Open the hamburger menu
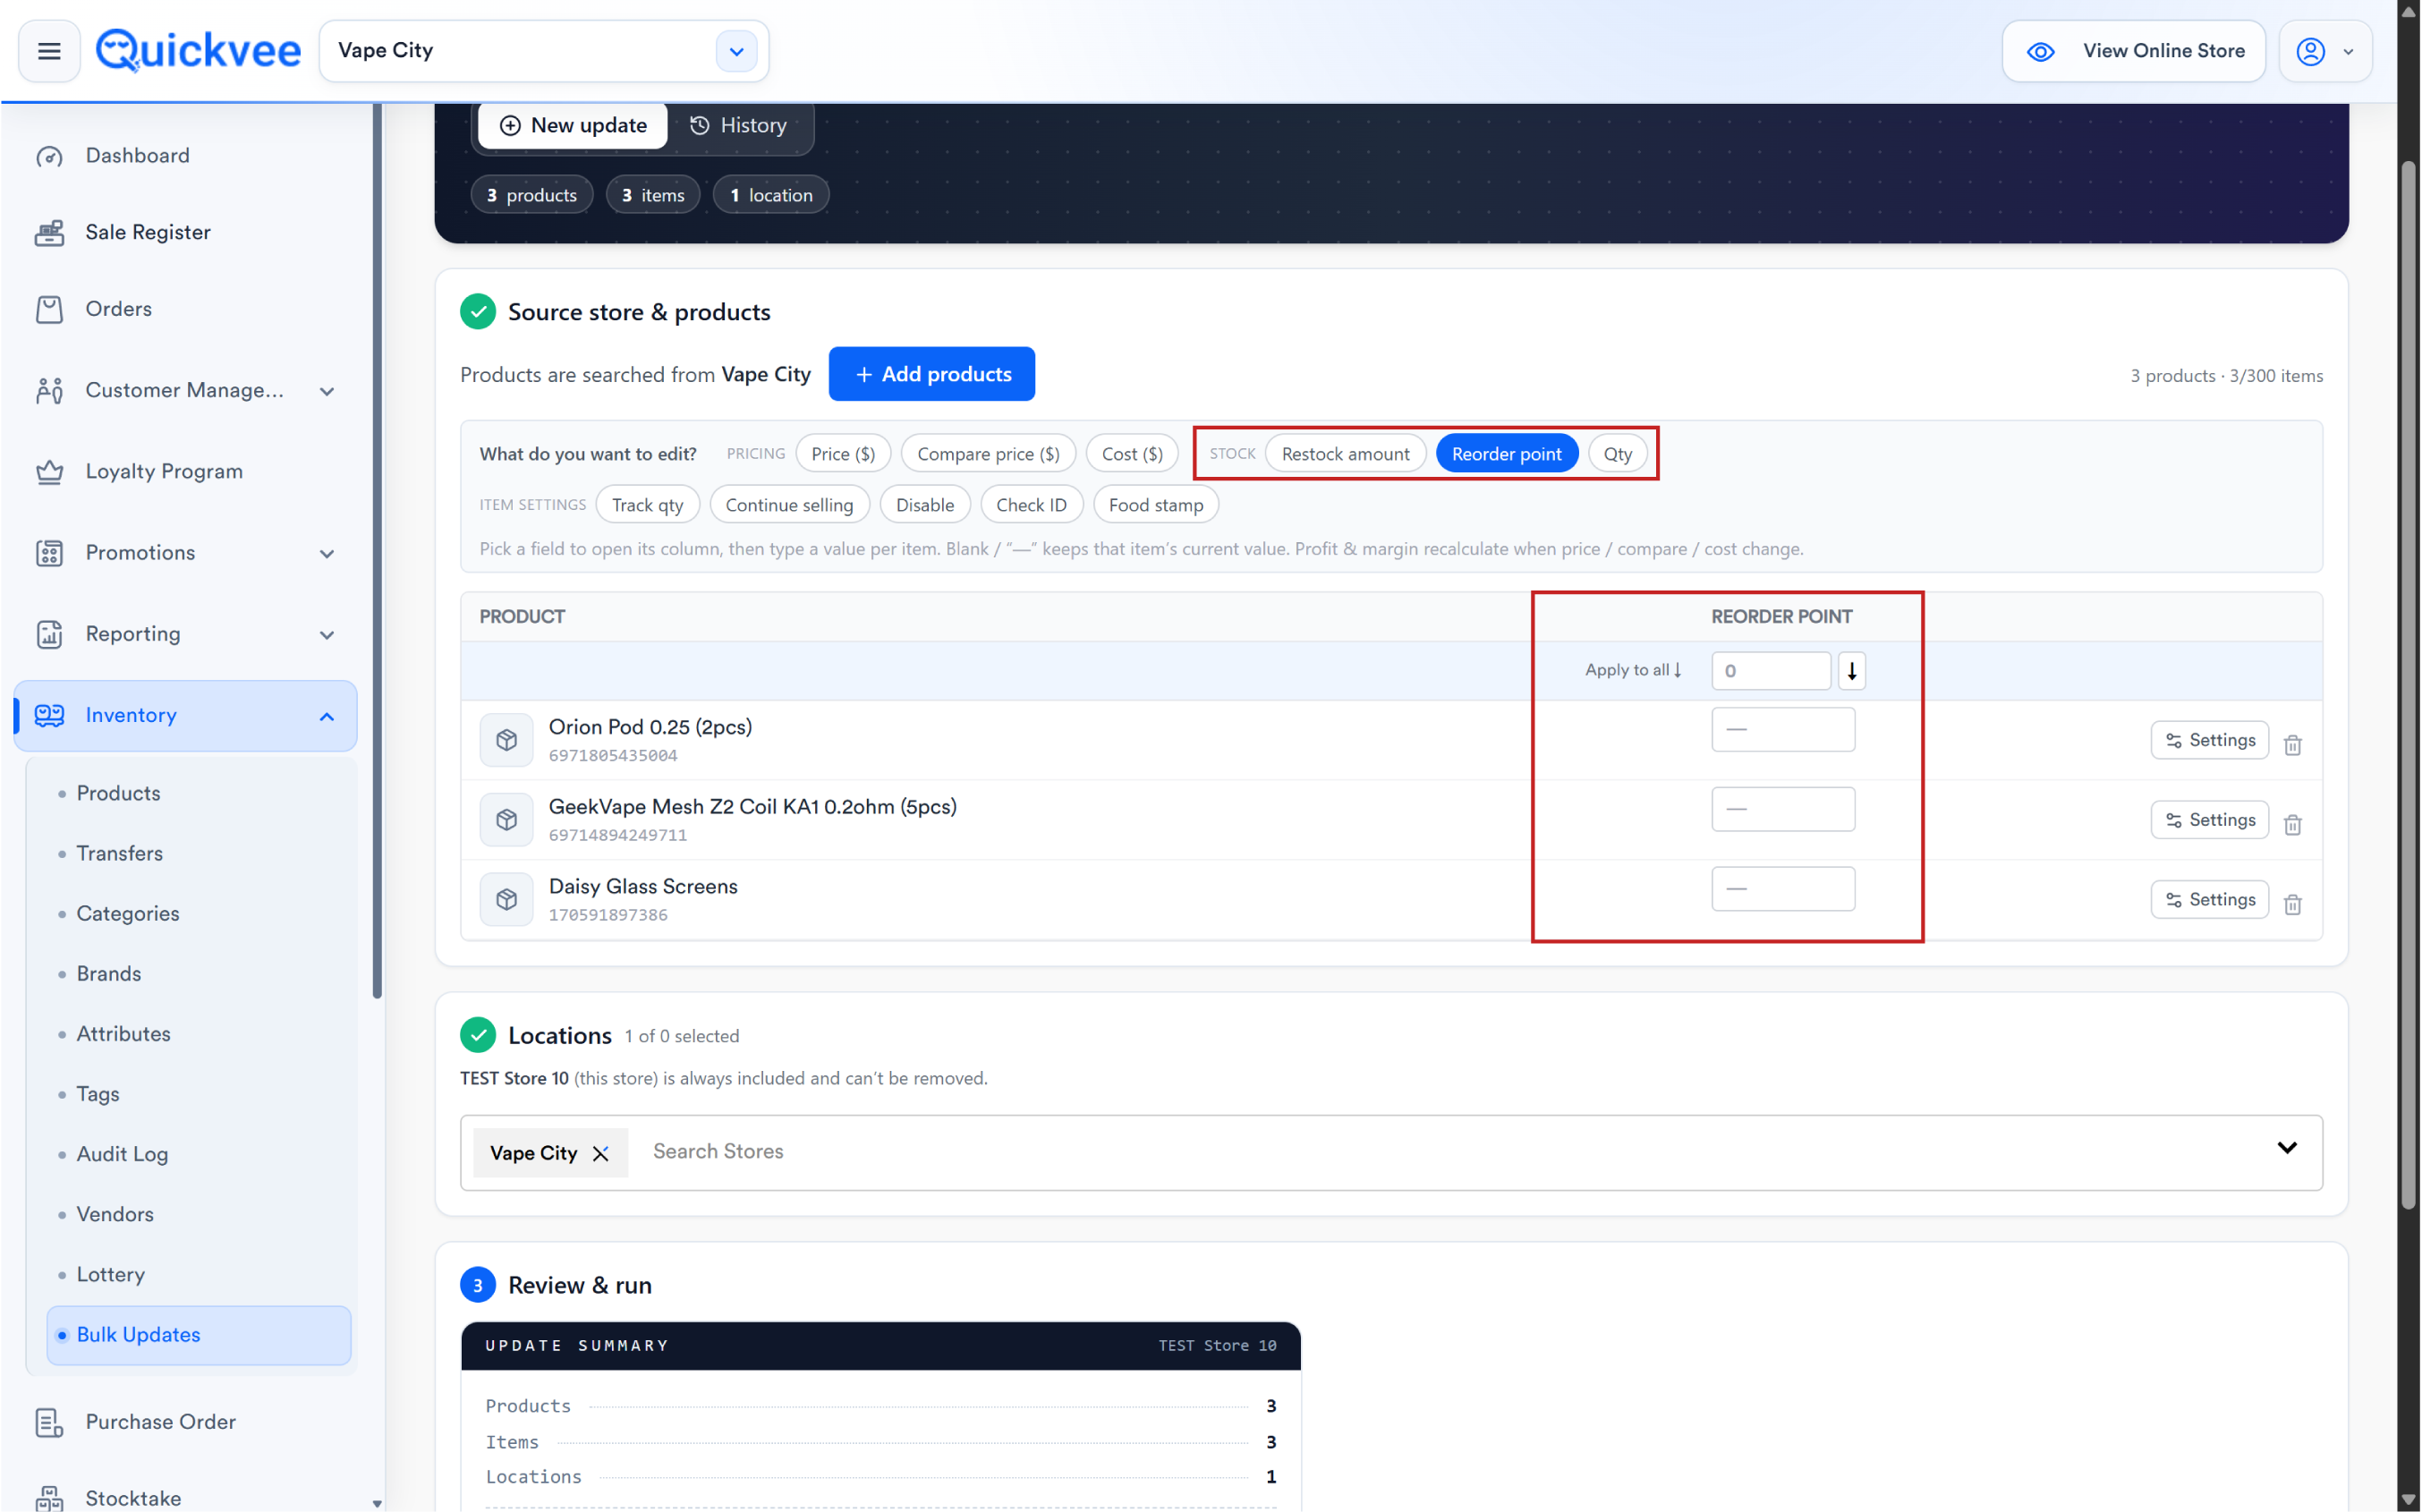2422x1512 pixels. pyautogui.click(x=49, y=51)
